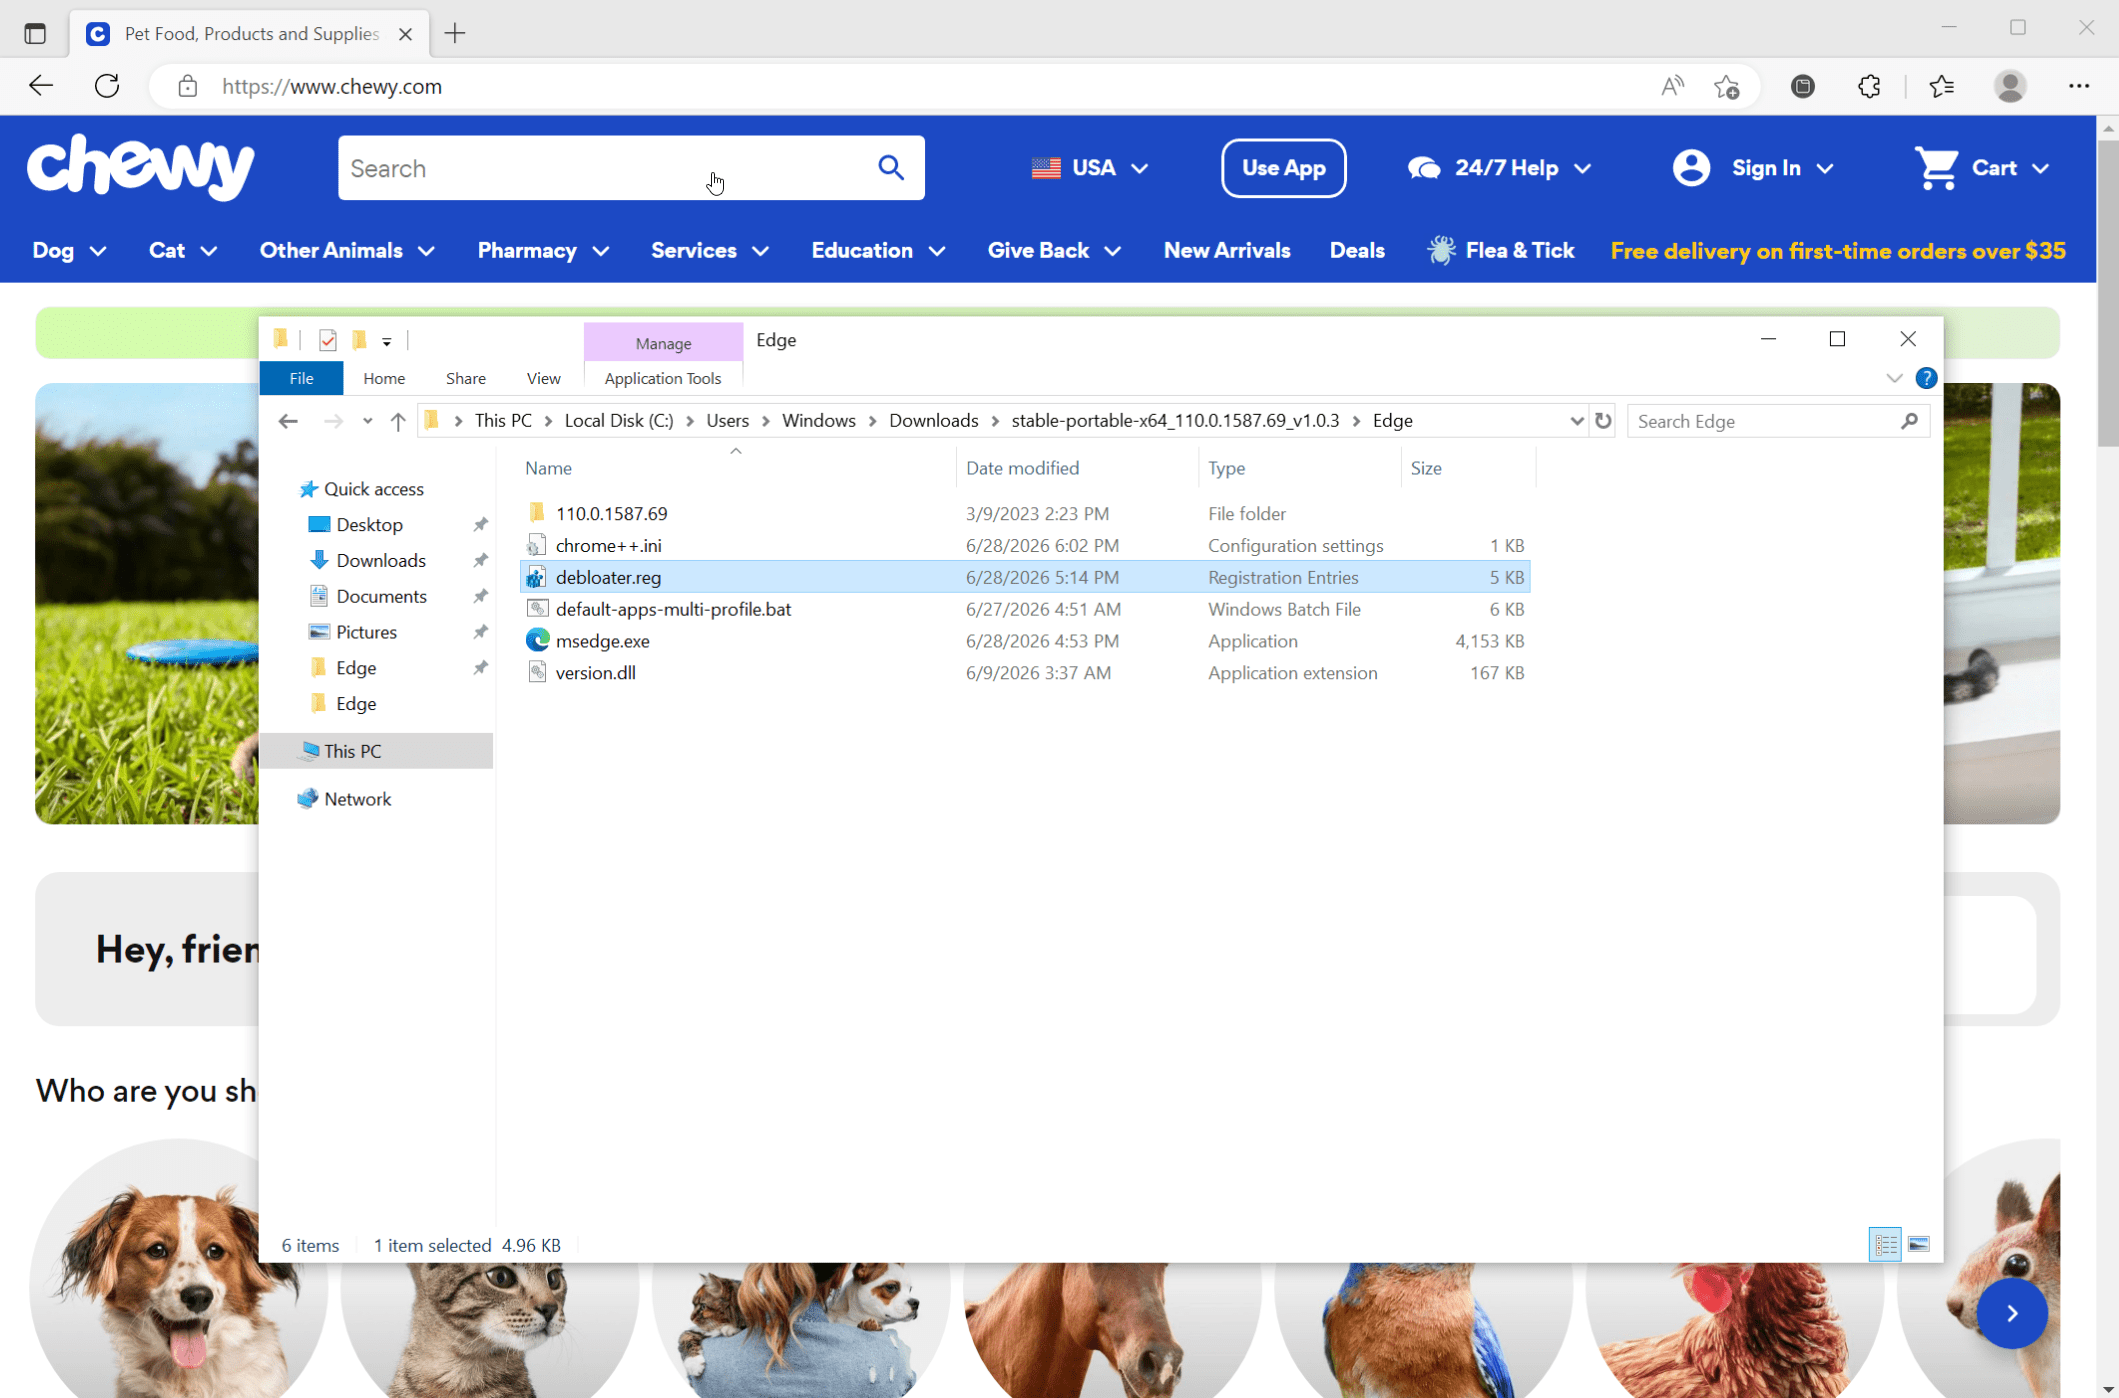Click the New folder quick access icon

(359, 340)
